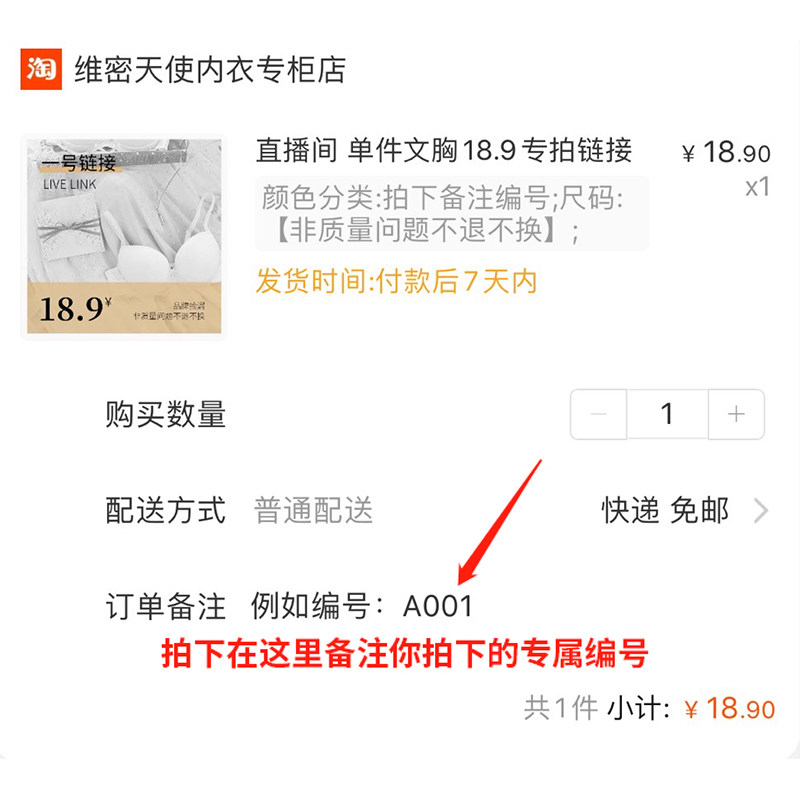Click the item price ¥18.90

726,153
